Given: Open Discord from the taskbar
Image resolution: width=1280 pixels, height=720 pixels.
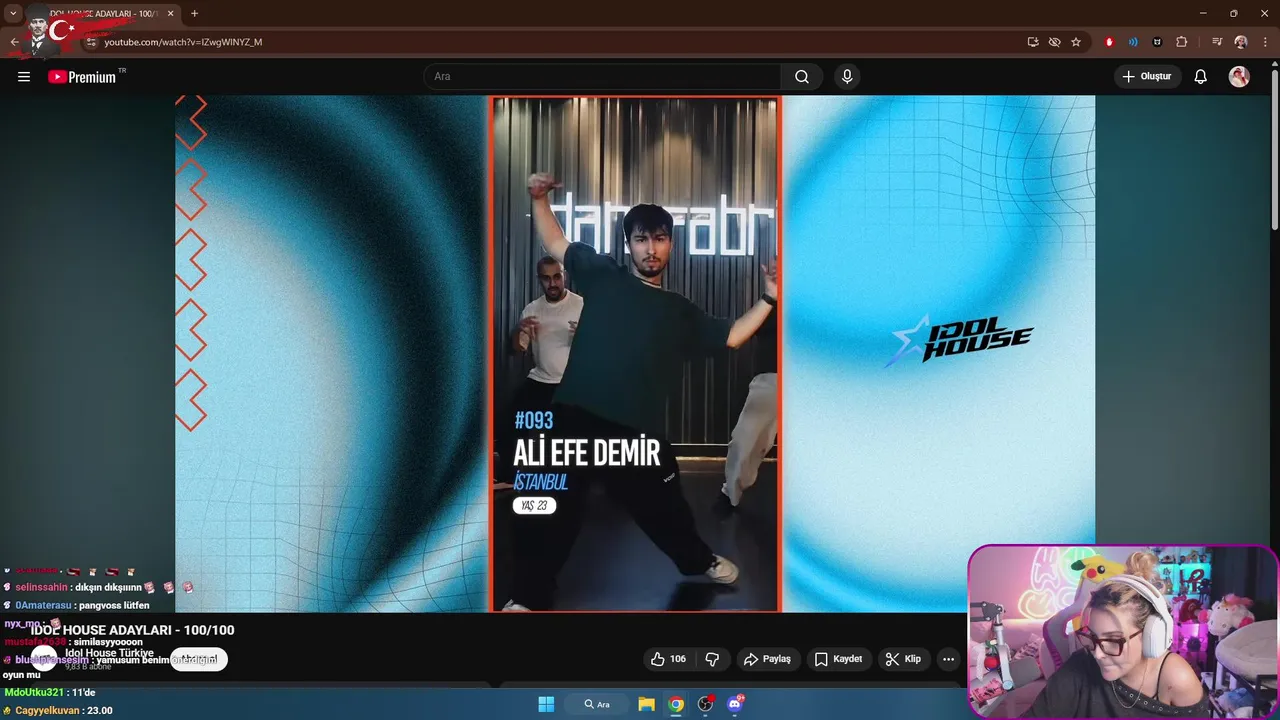Looking at the screenshot, I should tap(735, 704).
